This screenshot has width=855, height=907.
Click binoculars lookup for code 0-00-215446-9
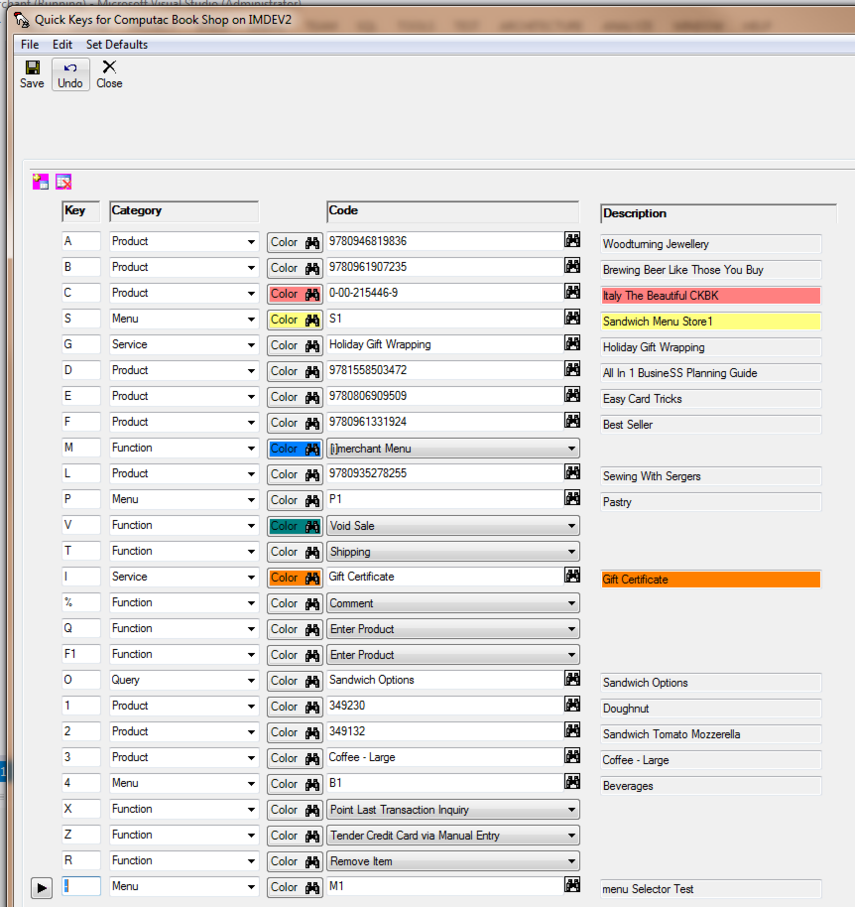click(x=572, y=292)
